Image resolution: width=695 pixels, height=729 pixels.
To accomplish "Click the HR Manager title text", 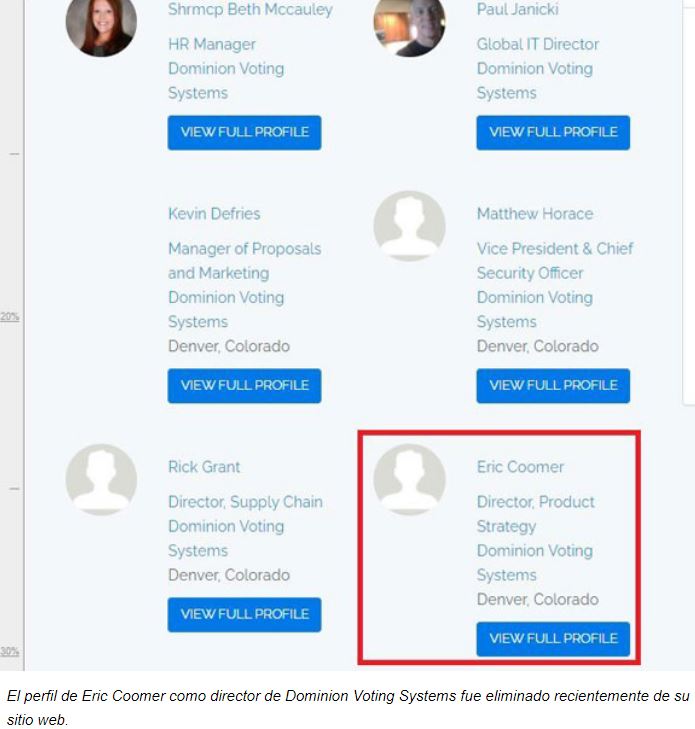I will coord(212,44).
